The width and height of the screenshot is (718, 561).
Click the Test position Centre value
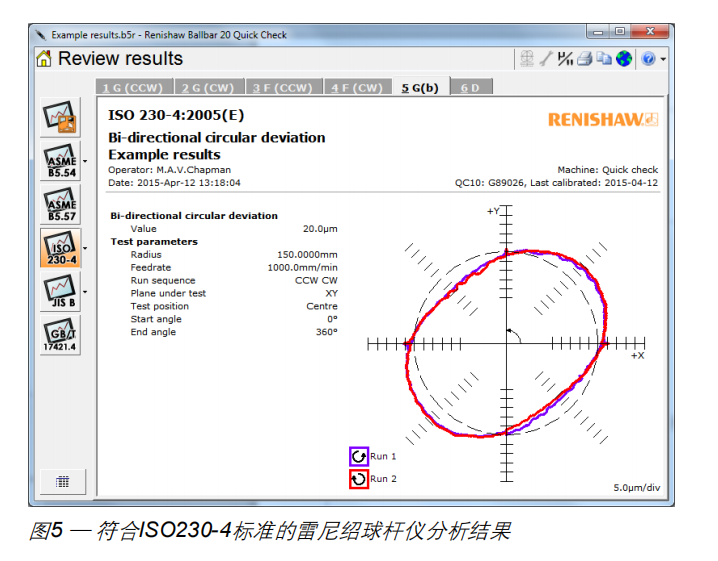(x=322, y=306)
